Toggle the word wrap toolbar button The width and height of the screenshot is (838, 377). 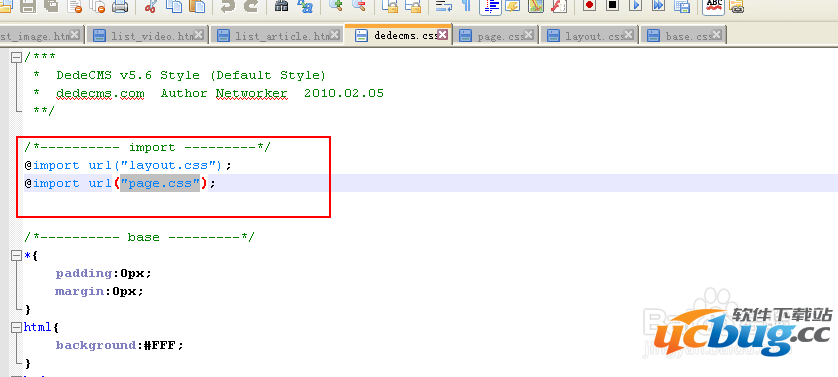(444, 6)
